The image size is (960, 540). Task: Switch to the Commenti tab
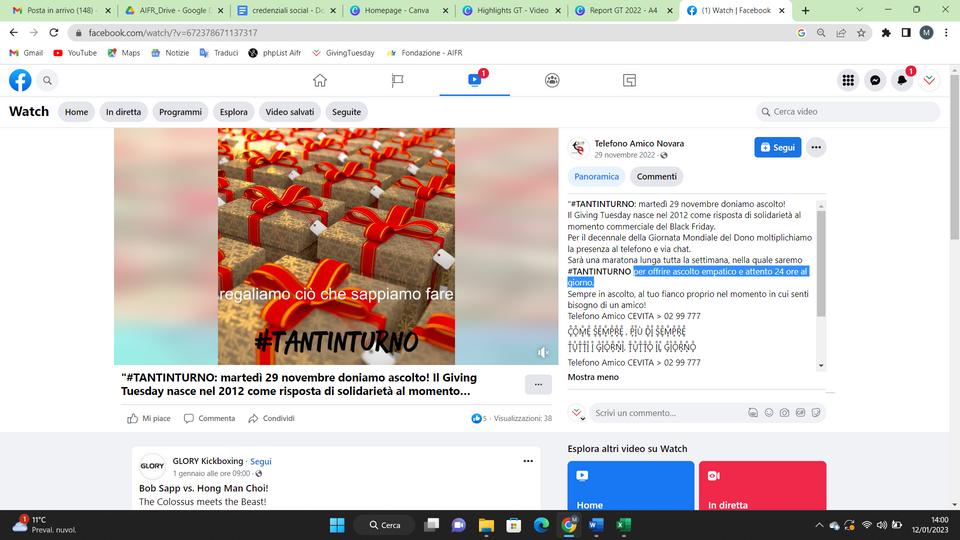point(656,176)
